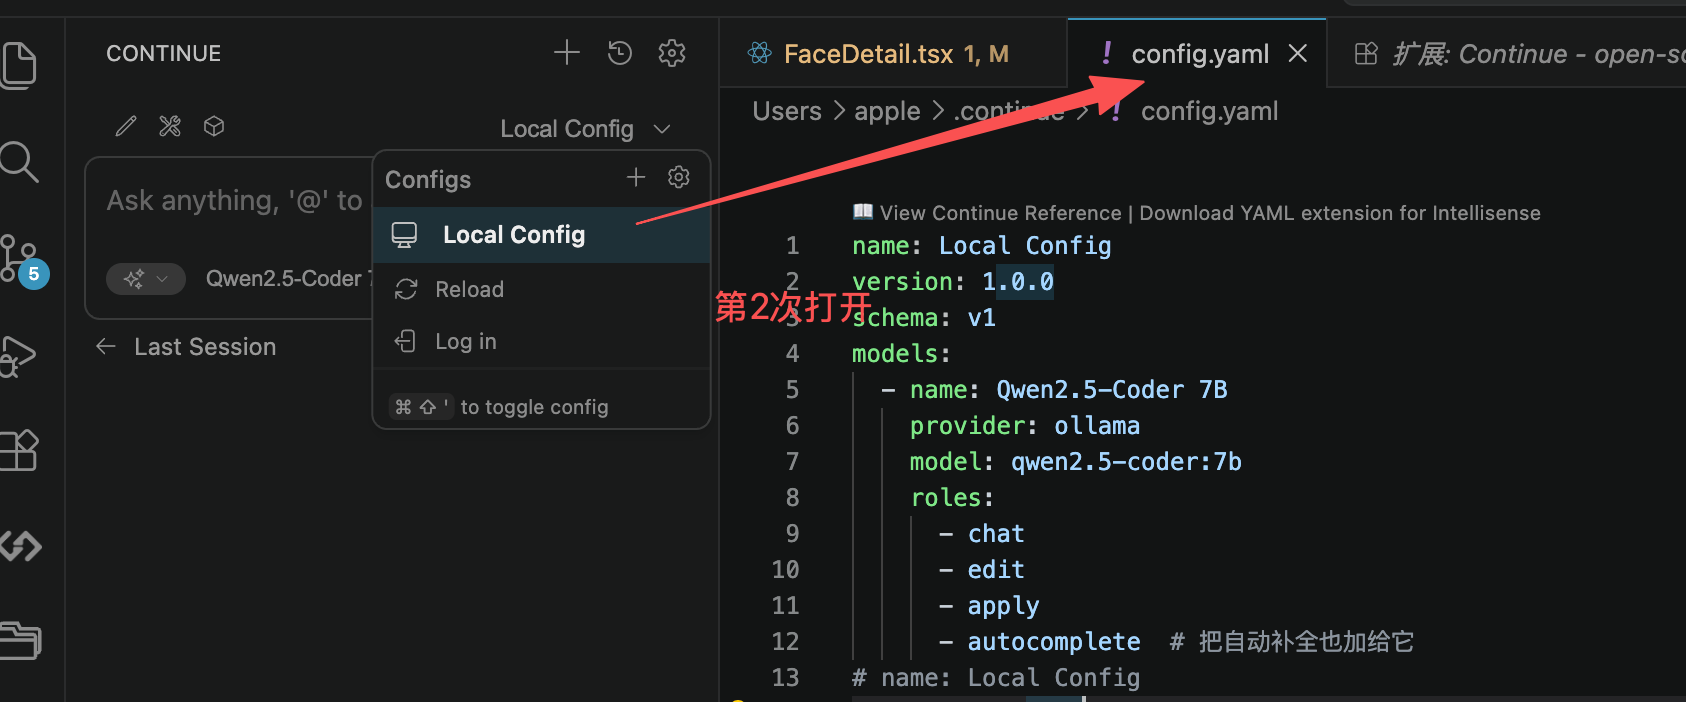Click 'name: Local Config' on line 1
This screenshot has width=1686, height=702.
[x=981, y=246]
